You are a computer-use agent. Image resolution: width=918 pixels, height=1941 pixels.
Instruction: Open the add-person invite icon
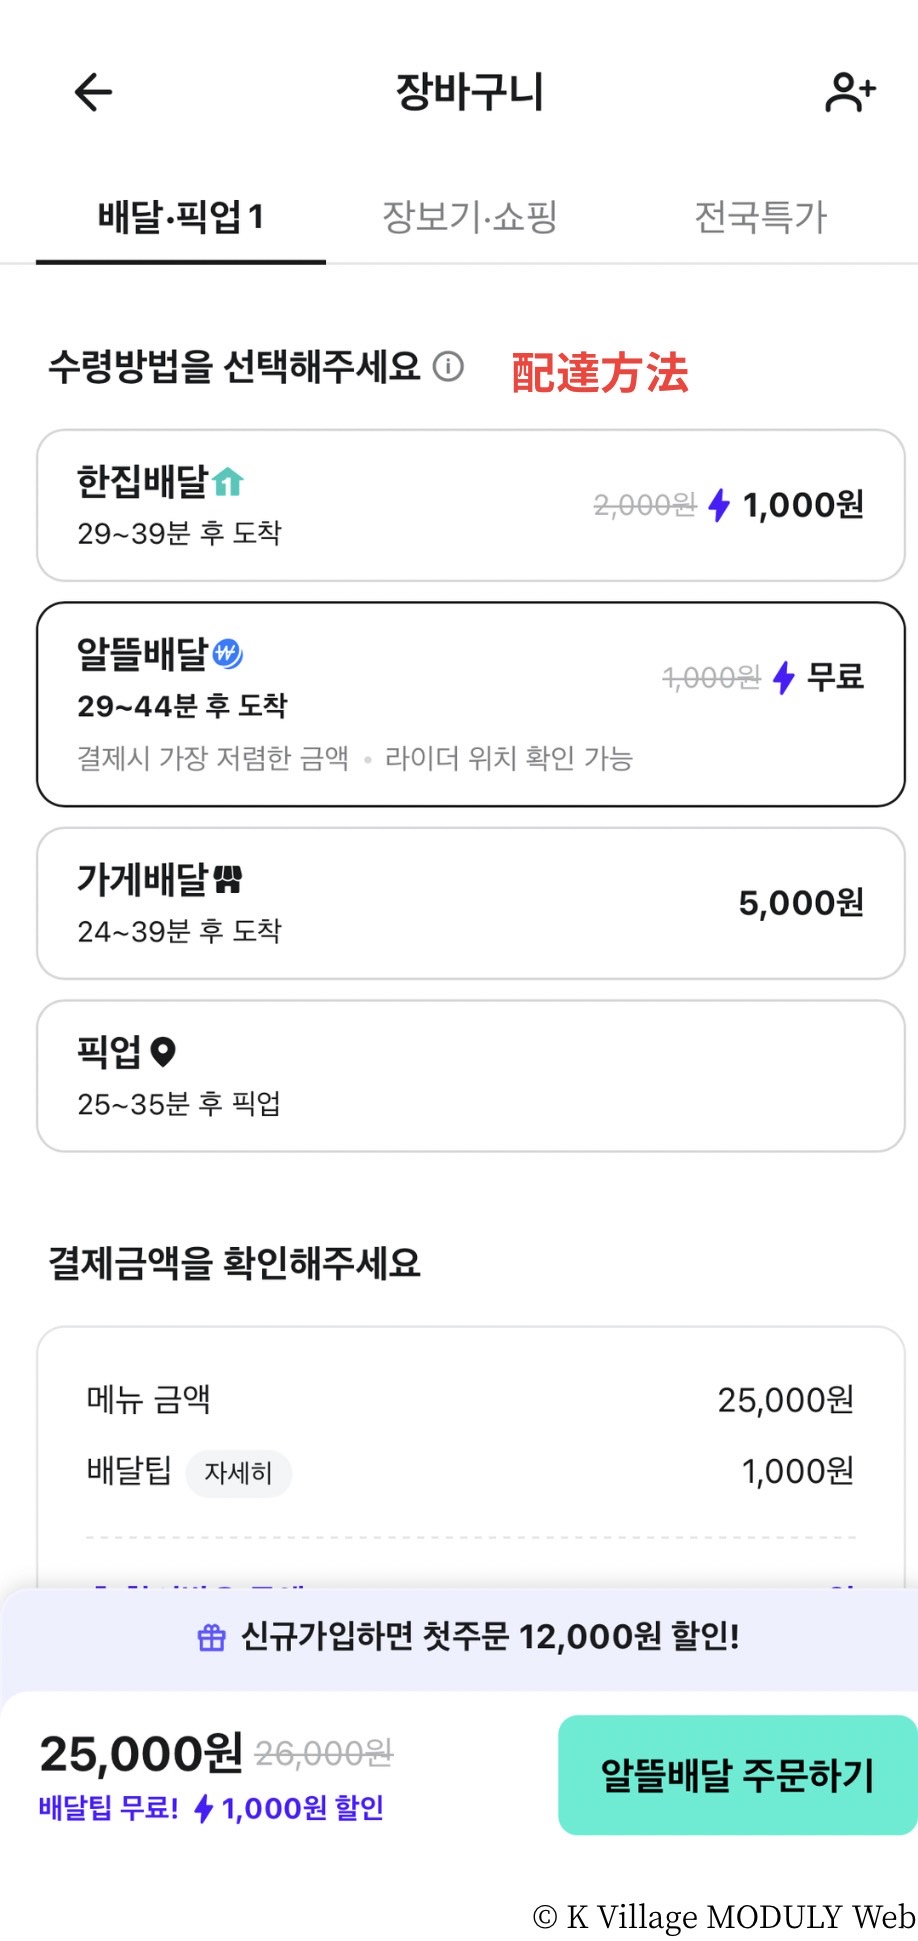[849, 93]
